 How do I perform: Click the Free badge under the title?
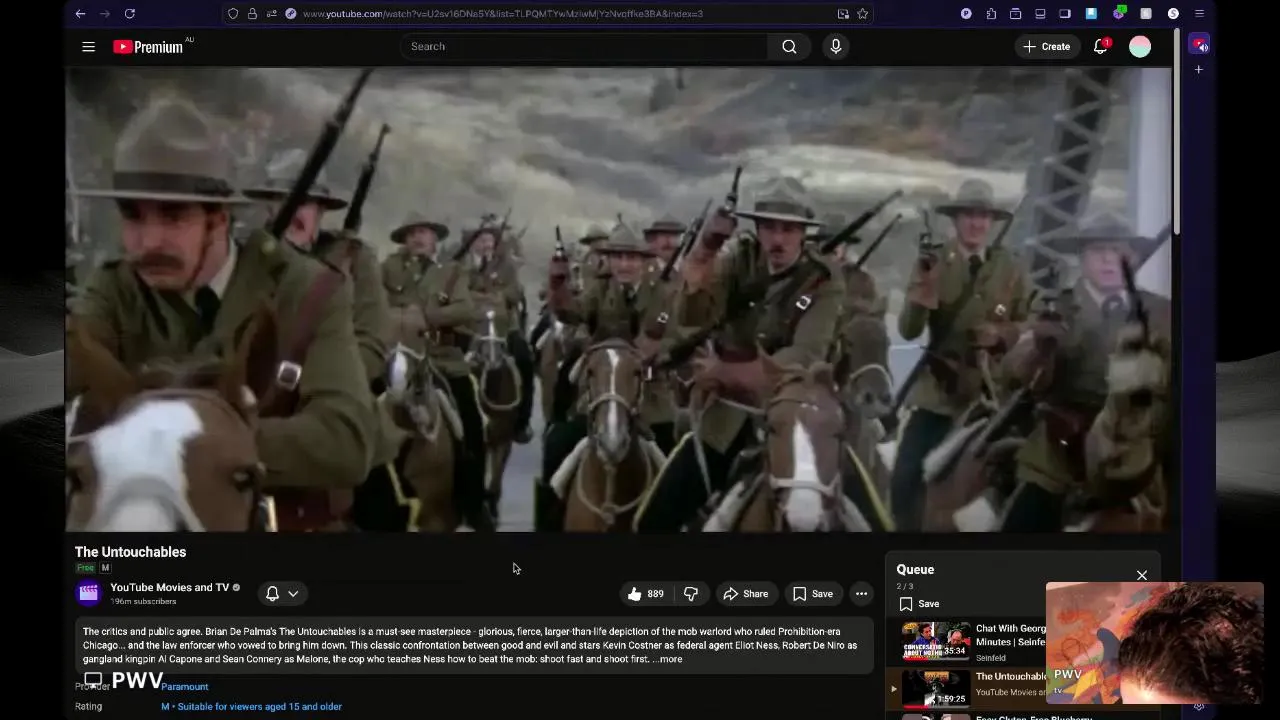coord(85,568)
